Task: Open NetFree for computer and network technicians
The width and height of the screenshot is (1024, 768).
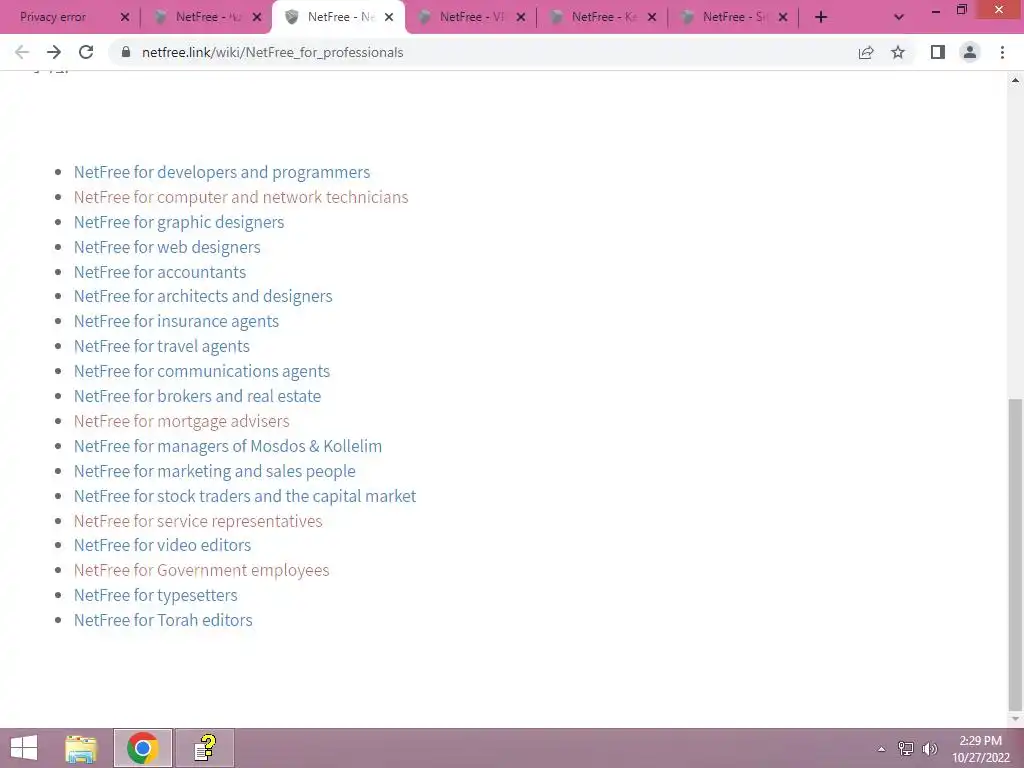Action: (241, 197)
